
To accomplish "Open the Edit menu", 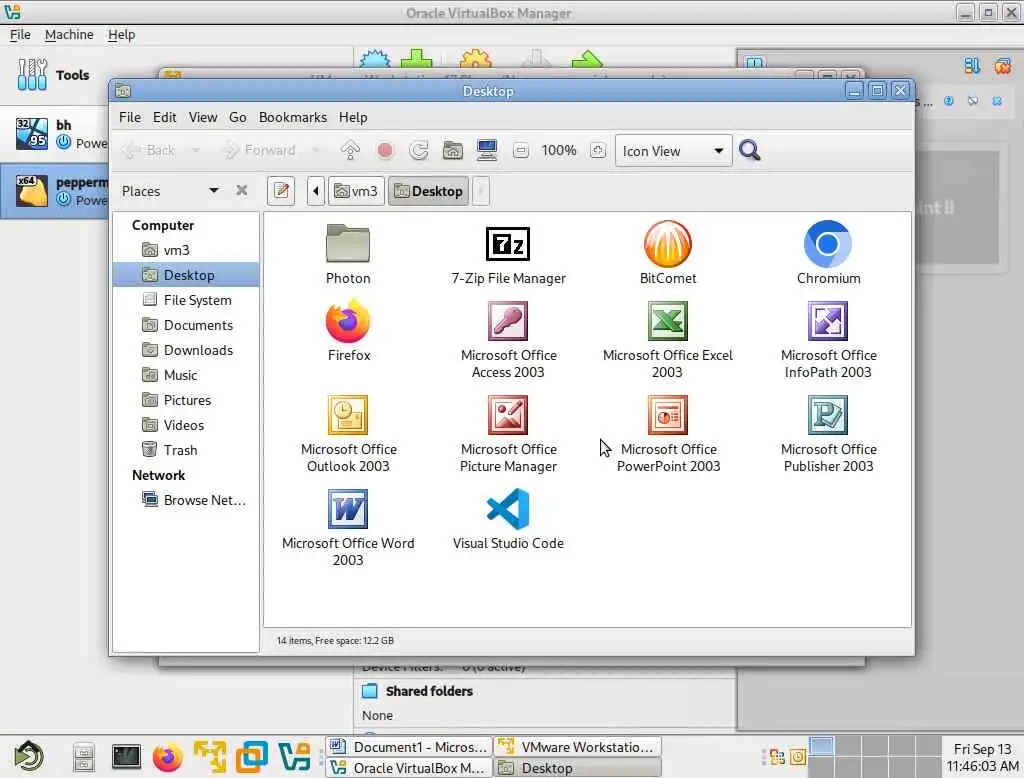I will tap(165, 118).
